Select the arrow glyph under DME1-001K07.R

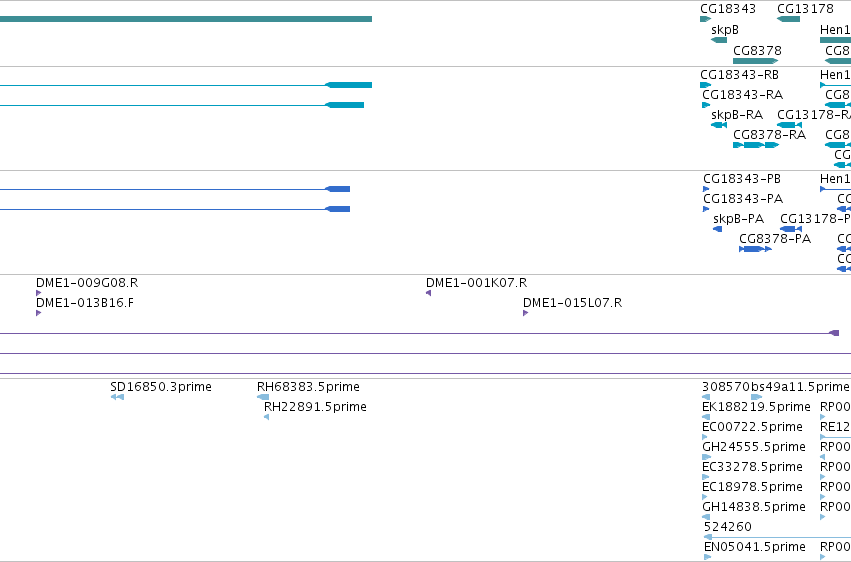[x=429, y=293]
